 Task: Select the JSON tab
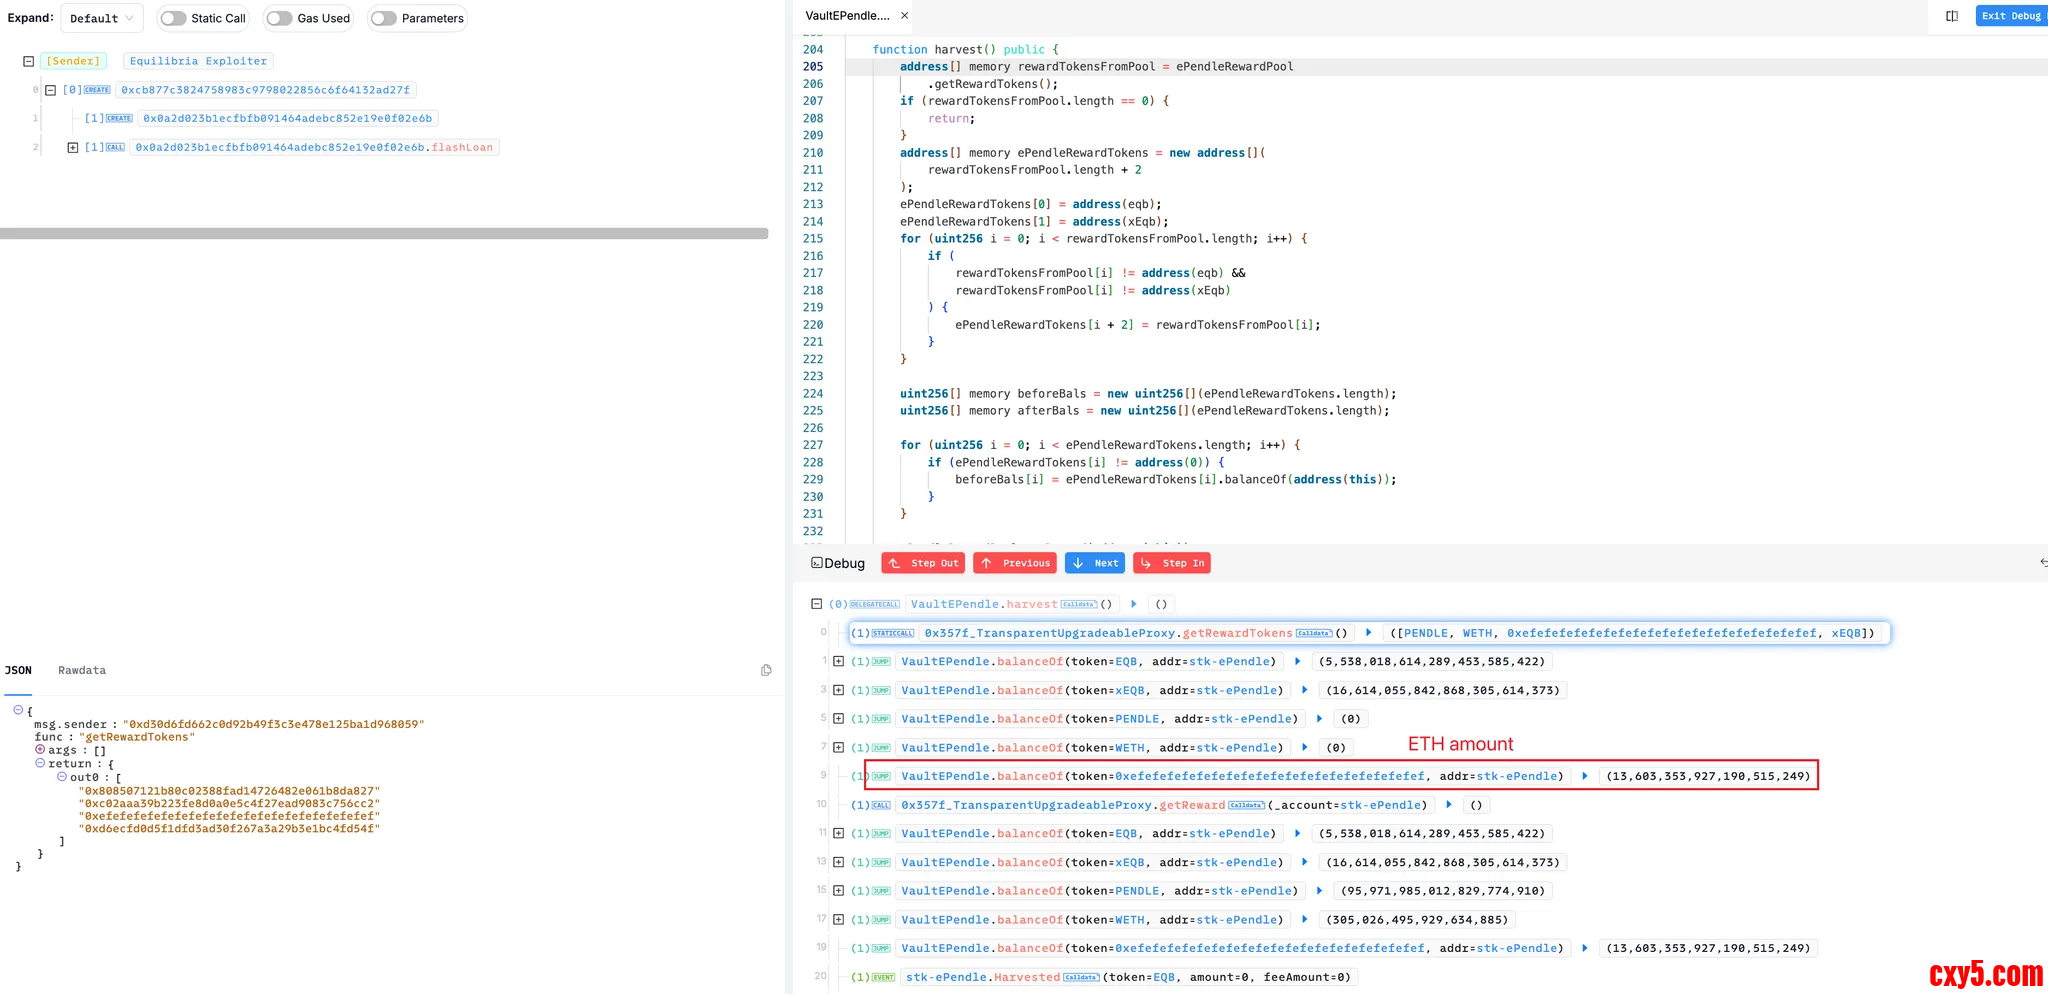pyautogui.click(x=18, y=670)
